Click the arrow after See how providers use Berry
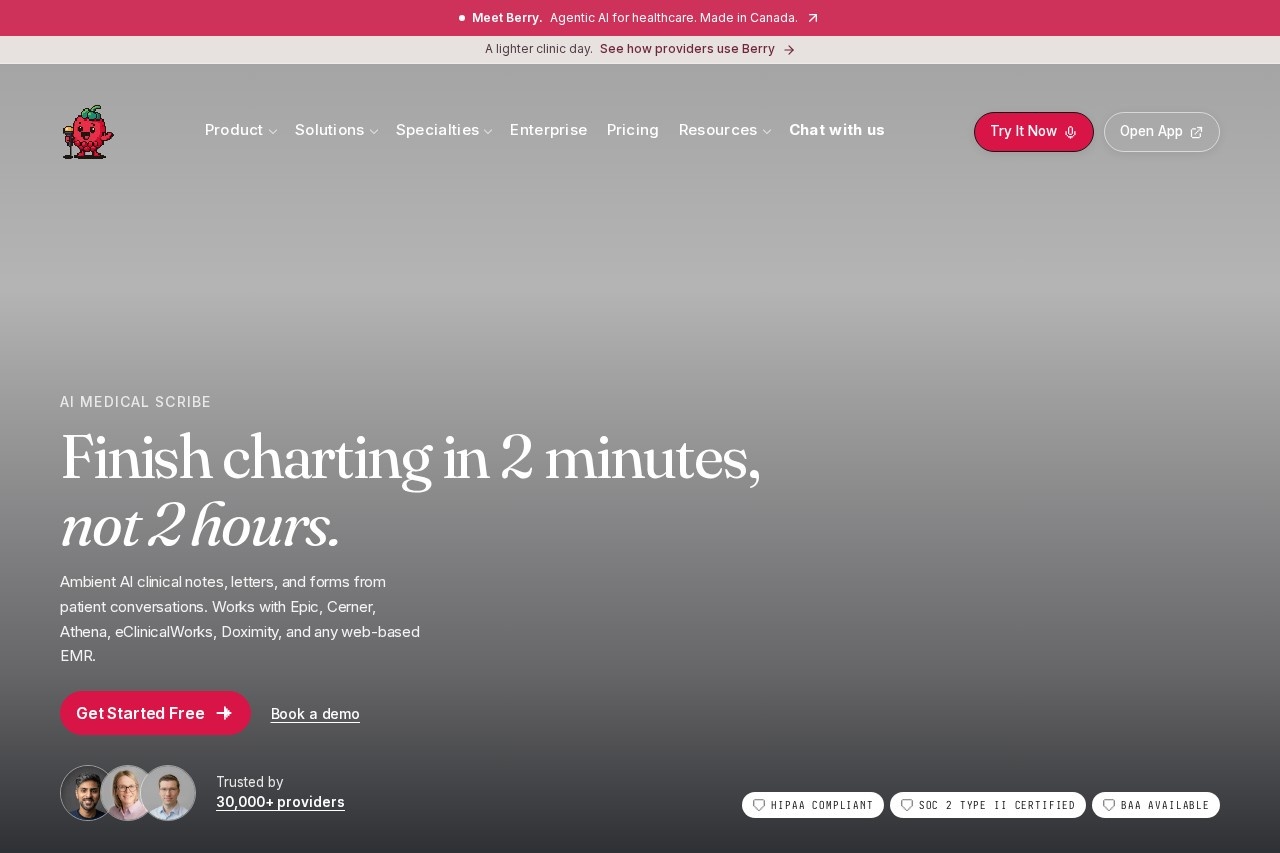This screenshot has width=1280, height=853. coord(789,50)
